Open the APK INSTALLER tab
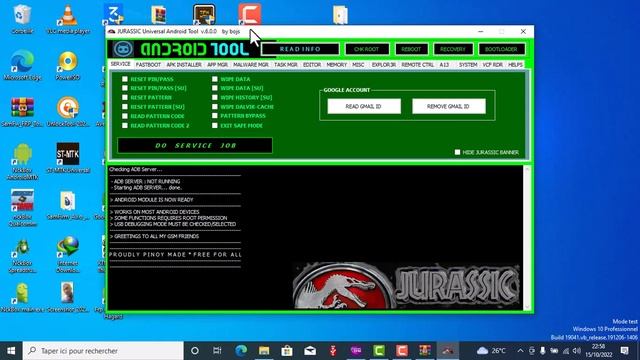This screenshot has width=640, height=360. (x=184, y=65)
